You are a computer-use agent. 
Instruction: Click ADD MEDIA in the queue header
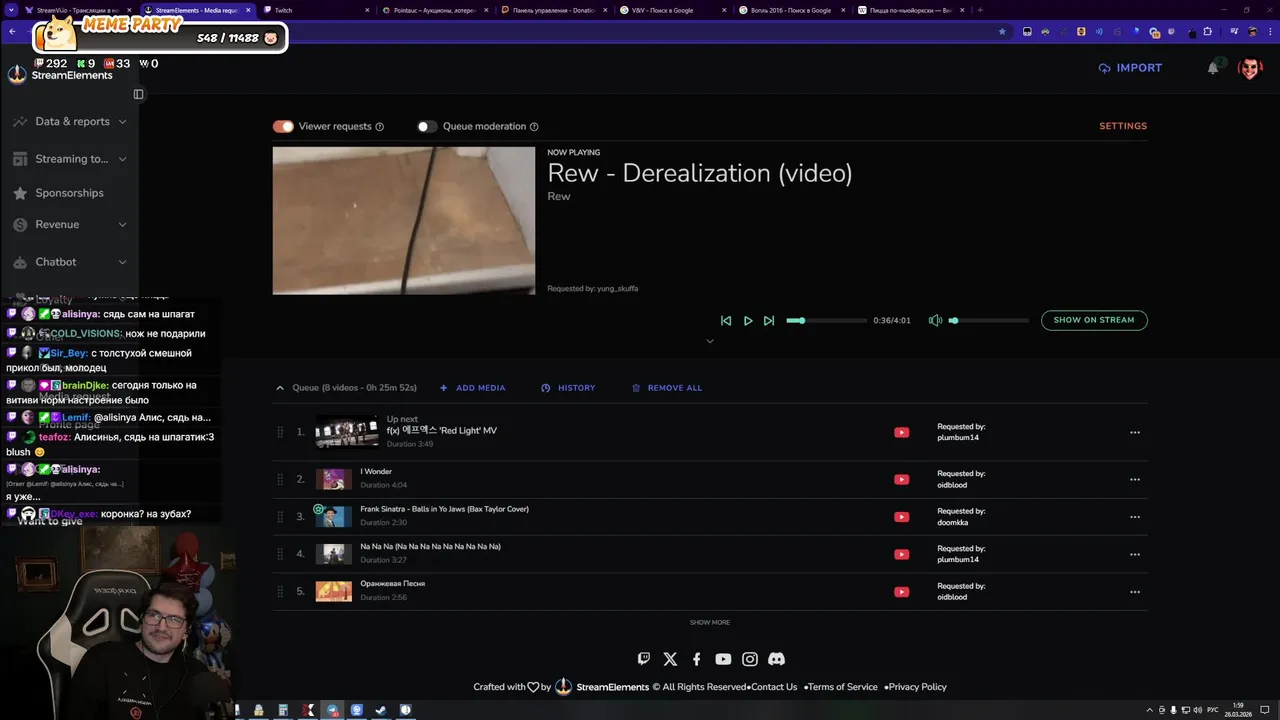click(472, 388)
